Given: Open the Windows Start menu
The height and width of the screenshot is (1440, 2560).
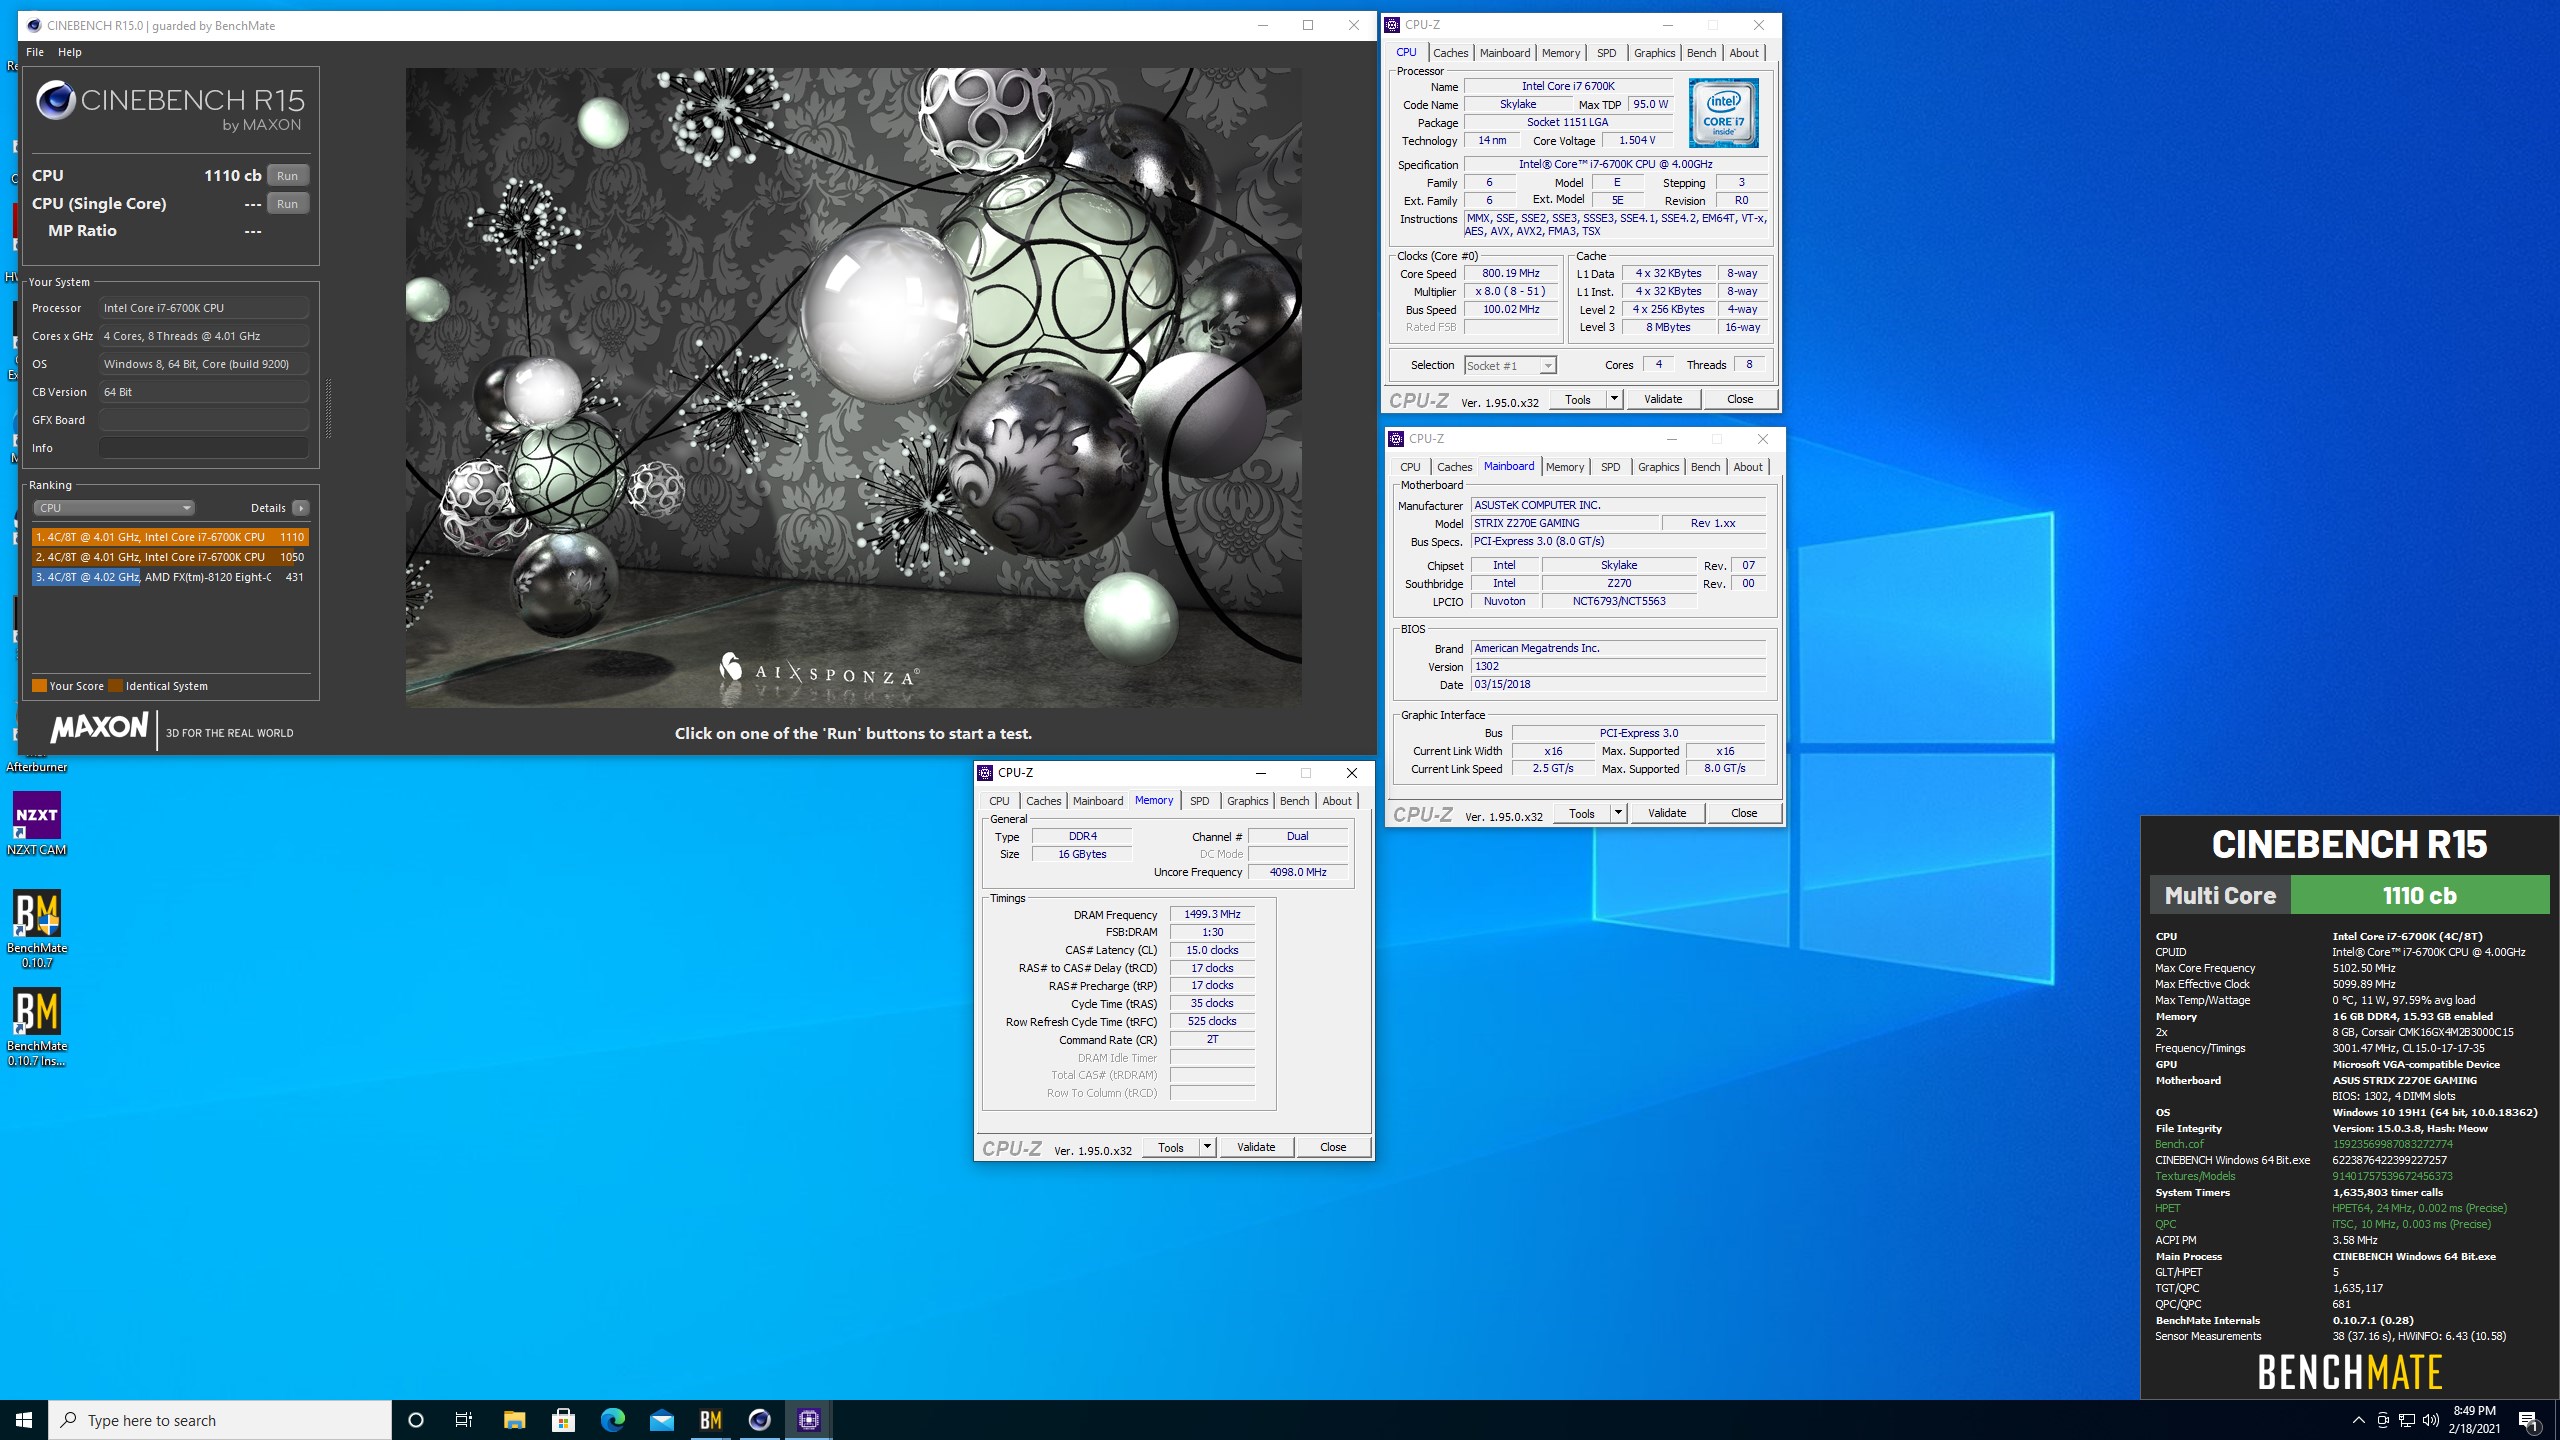Looking at the screenshot, I should click(24, 1420).
